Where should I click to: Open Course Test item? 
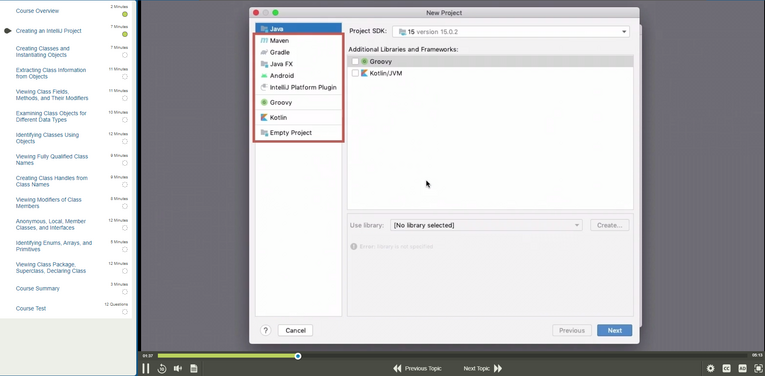pyautogui.click(x=30, y=308)
